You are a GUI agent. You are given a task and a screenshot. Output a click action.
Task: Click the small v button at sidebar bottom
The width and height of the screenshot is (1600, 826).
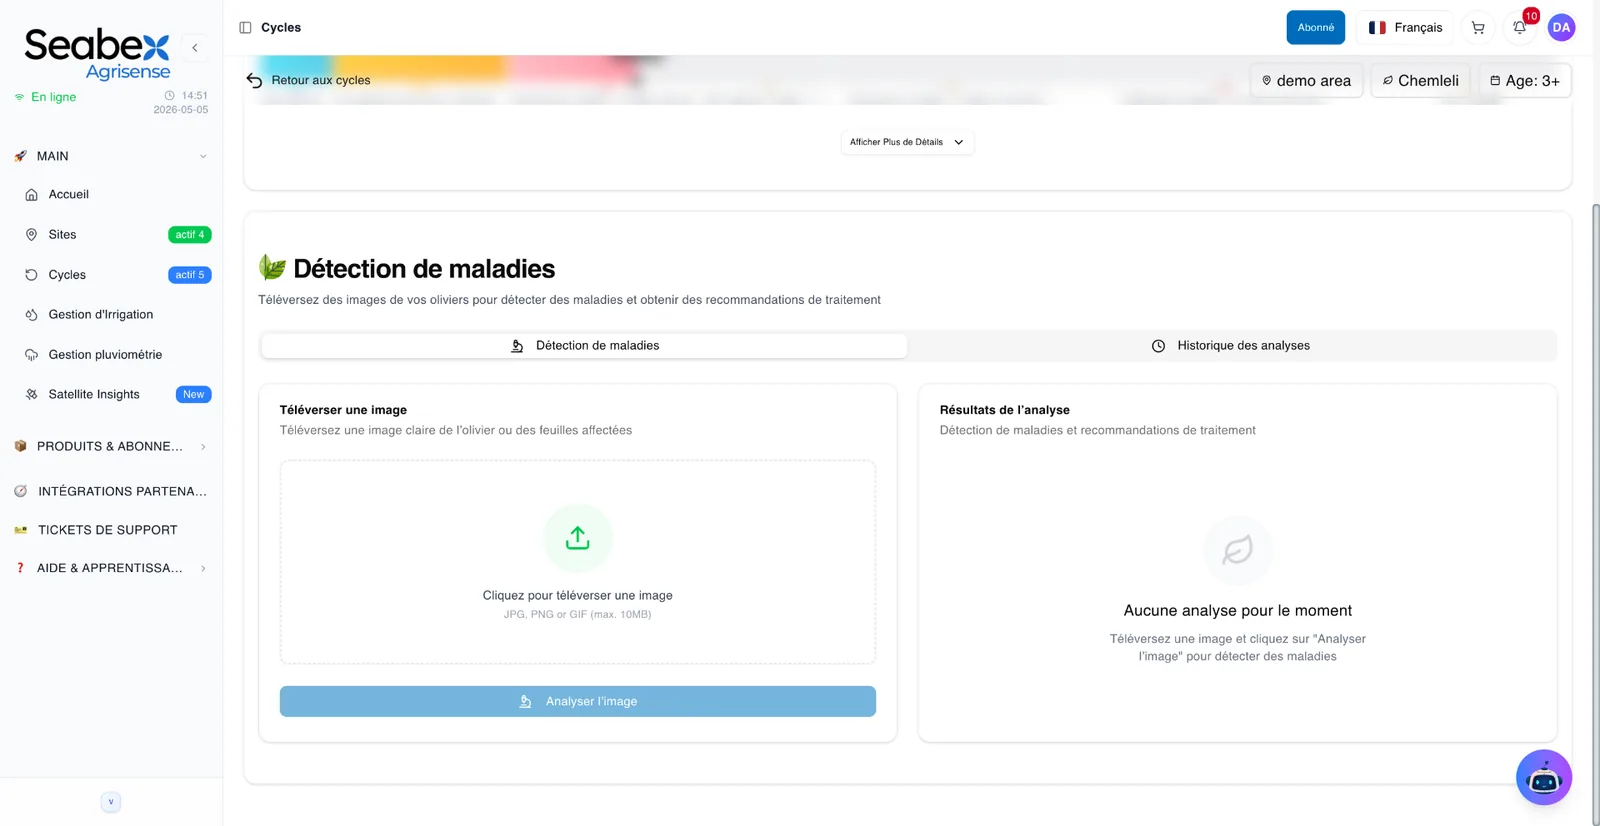(x=111, y=802)
